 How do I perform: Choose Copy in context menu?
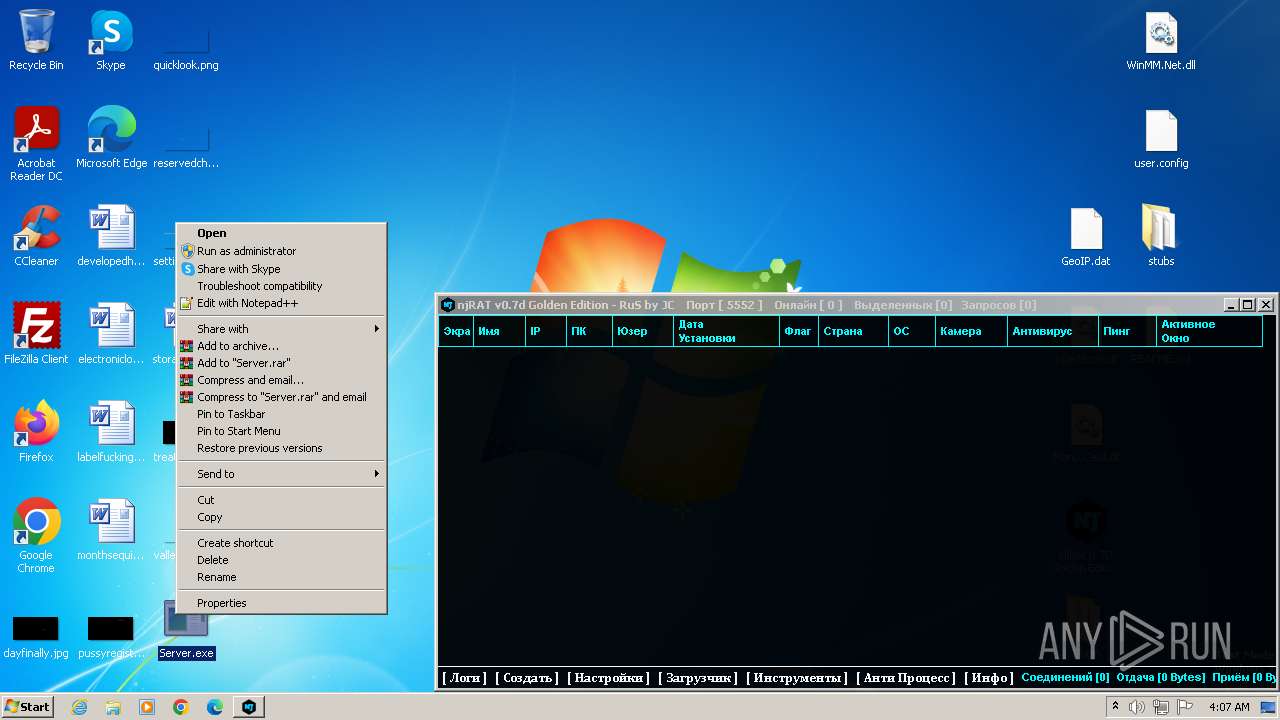tap(281, 517)
